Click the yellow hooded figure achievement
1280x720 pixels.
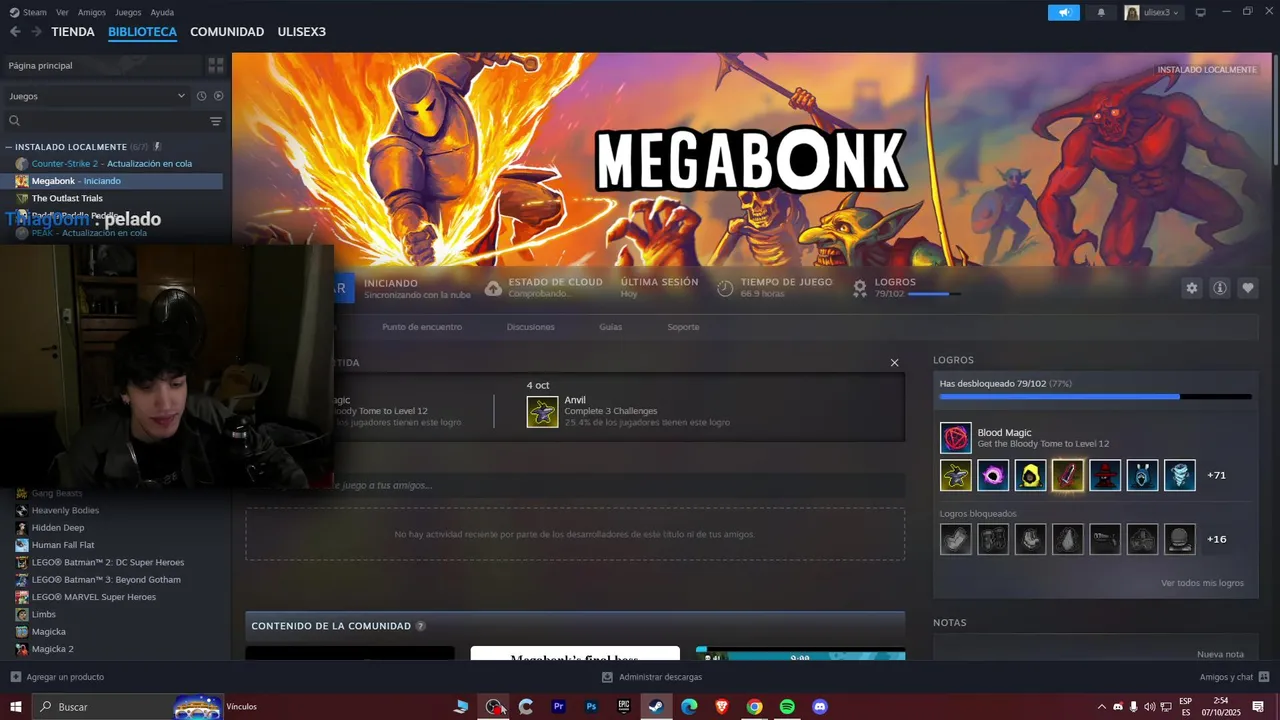coord(1030,475)
